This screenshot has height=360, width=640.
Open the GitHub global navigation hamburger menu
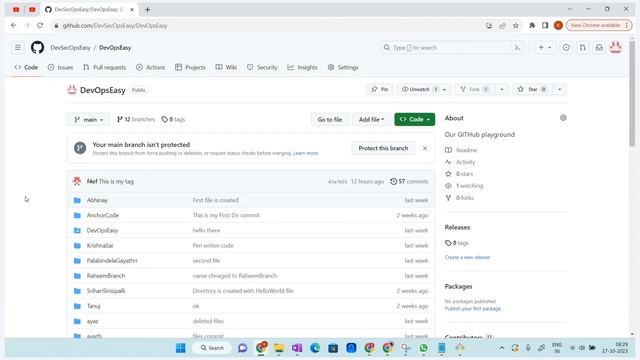click(18, 47)
